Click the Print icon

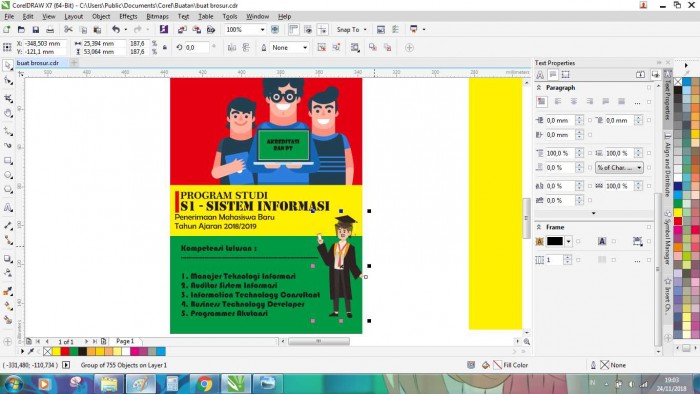(x=50, y=29)
